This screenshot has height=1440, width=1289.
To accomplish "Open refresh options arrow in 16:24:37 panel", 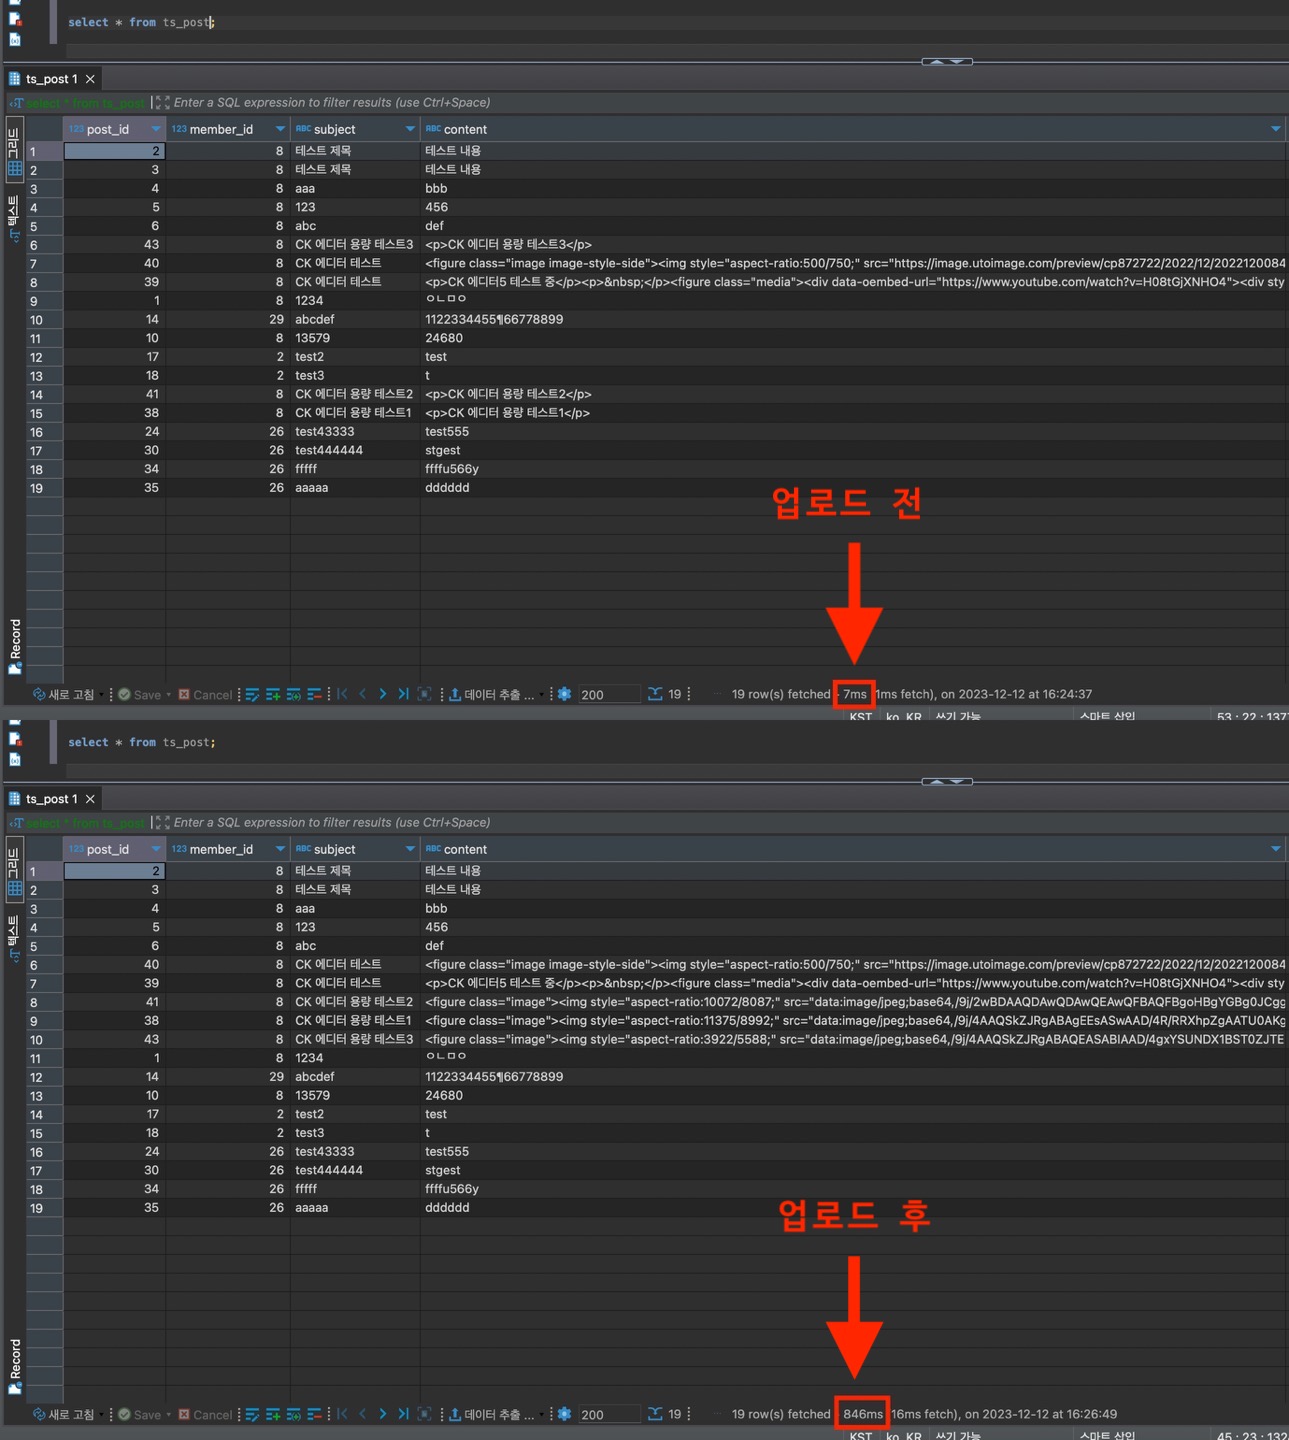I will [102, 694].
